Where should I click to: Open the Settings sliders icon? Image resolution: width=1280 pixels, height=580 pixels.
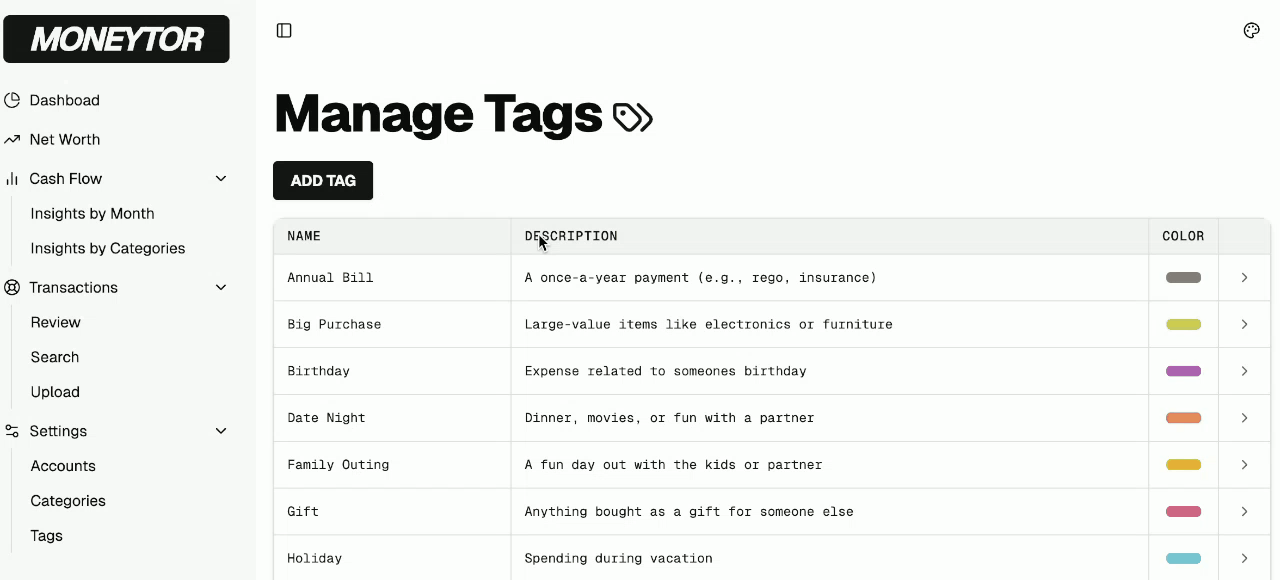pos(12,431)
